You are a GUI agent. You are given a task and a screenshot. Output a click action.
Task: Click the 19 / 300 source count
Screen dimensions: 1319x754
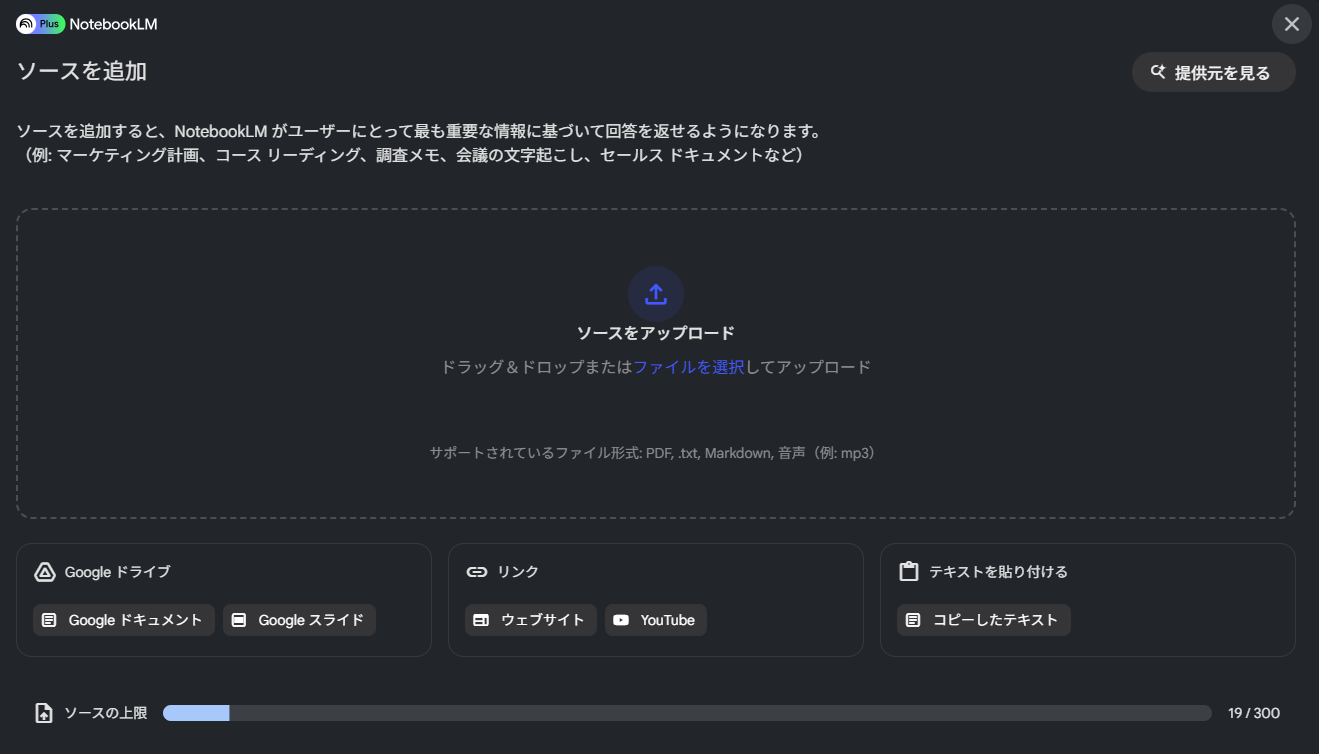tap(1254, 713)
